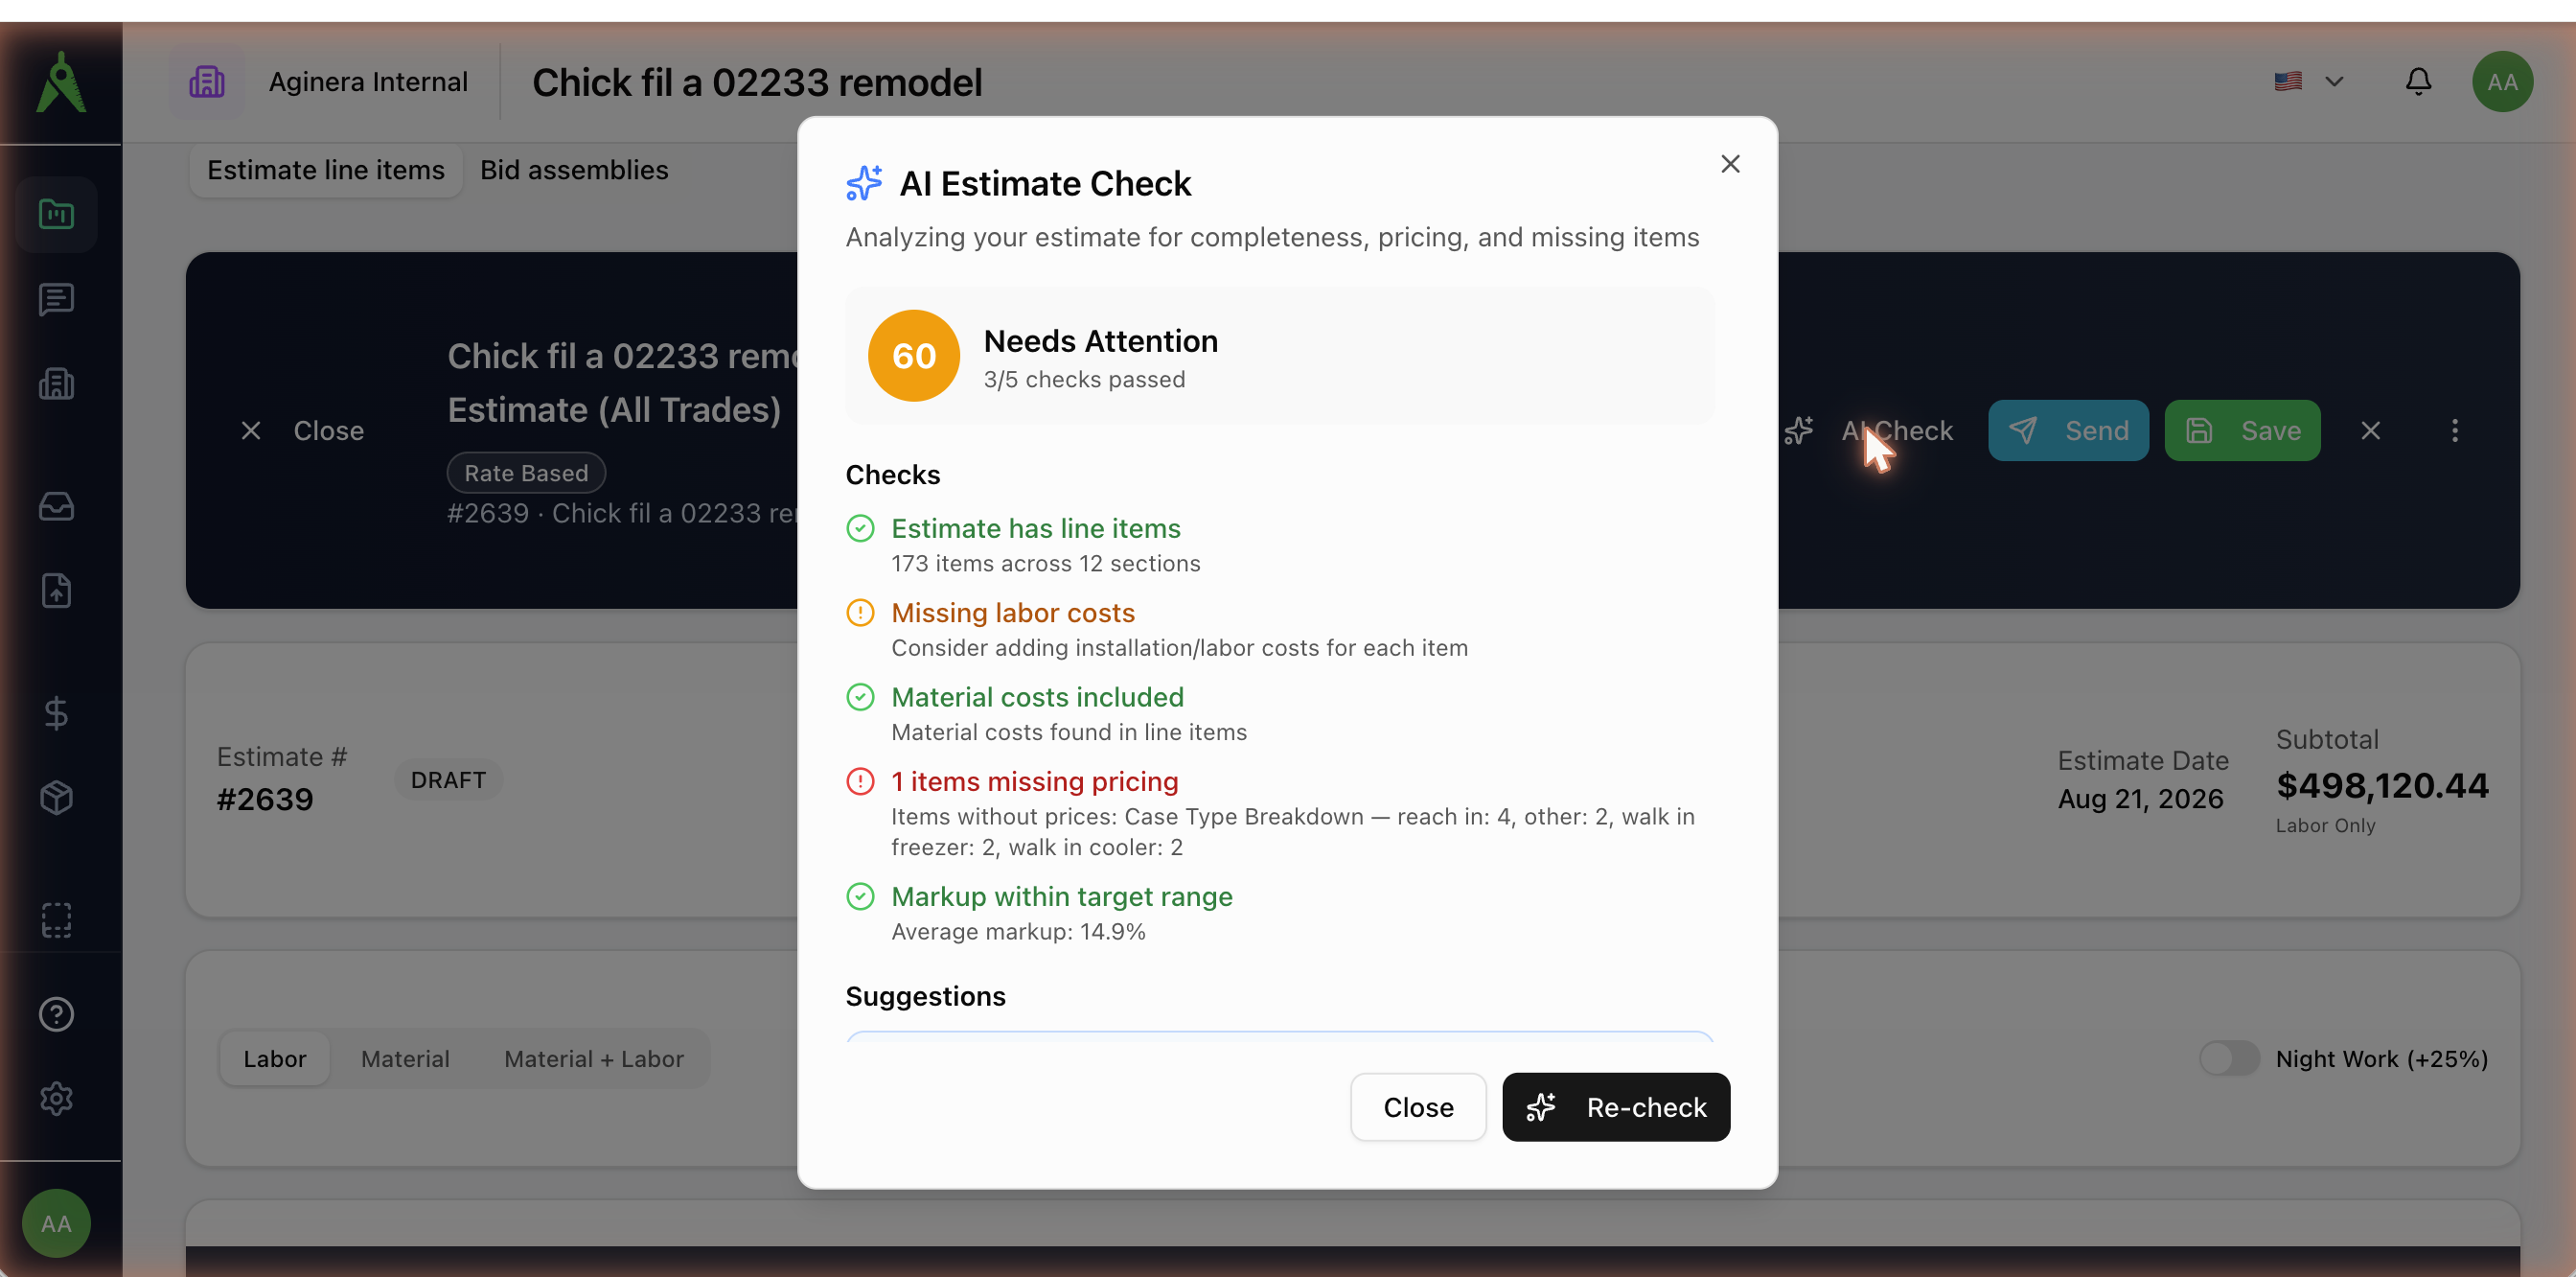Viewport: 2576px width, 1277px height.
Task: Click the 'Estimate has line items' check title
Action: point(1036,528)
